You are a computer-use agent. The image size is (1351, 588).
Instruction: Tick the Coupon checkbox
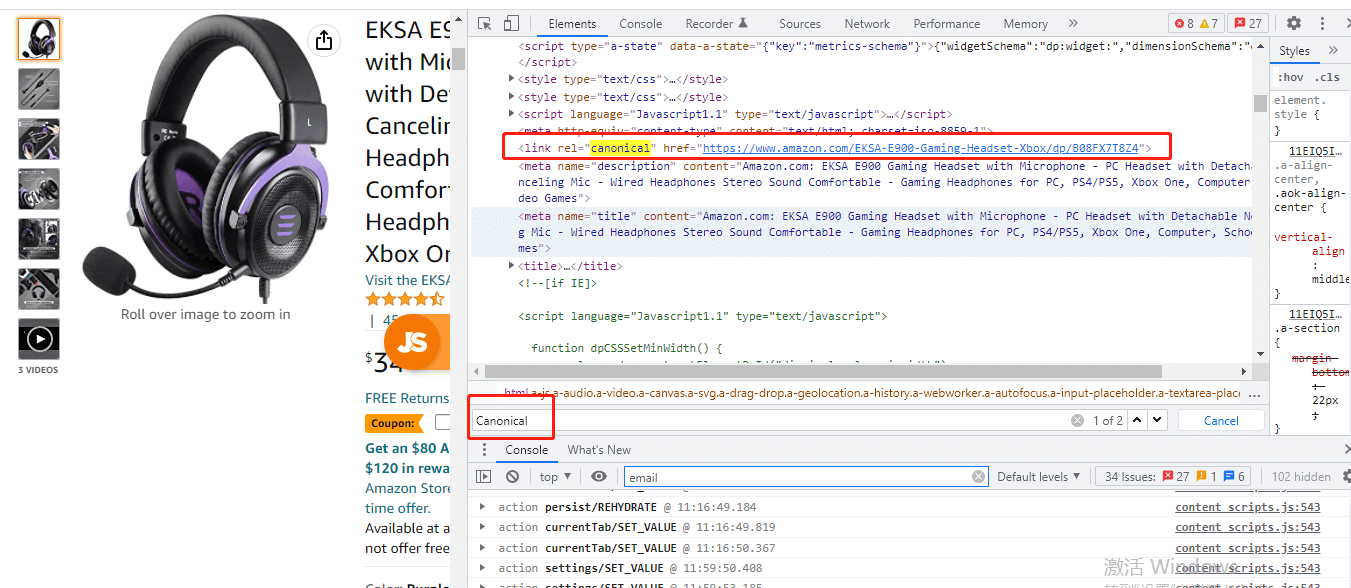(x=442, y=423)
